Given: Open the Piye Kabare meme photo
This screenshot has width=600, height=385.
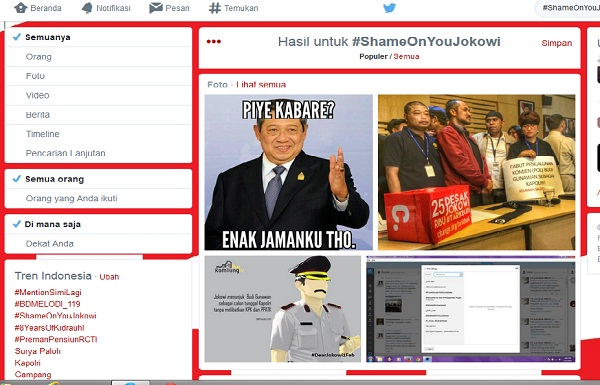Looking at the screenshot, I should [289, 172].
